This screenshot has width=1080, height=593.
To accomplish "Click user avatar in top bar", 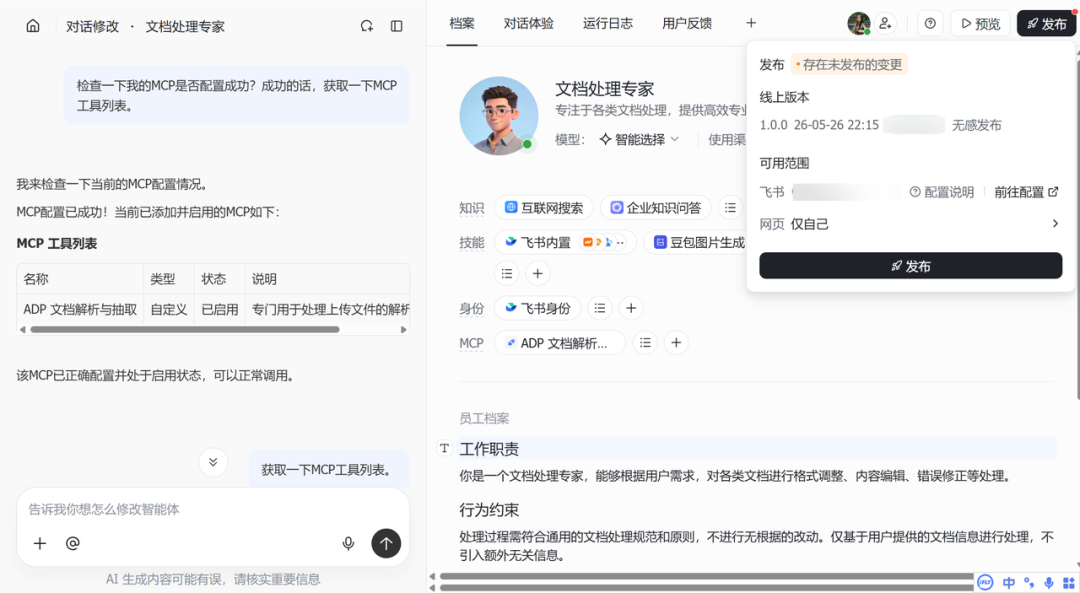I will pos(859,23).
